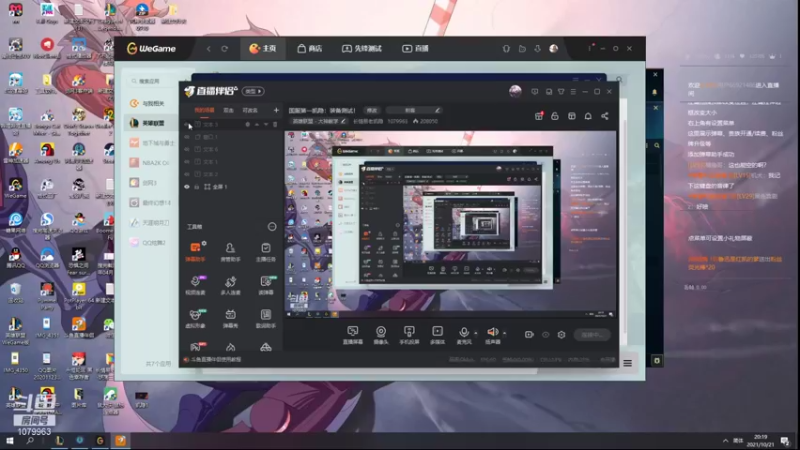This screenshot has width=800, height=450.
Task: Open the WeGame 商店 tab
Action: point(310,48)
